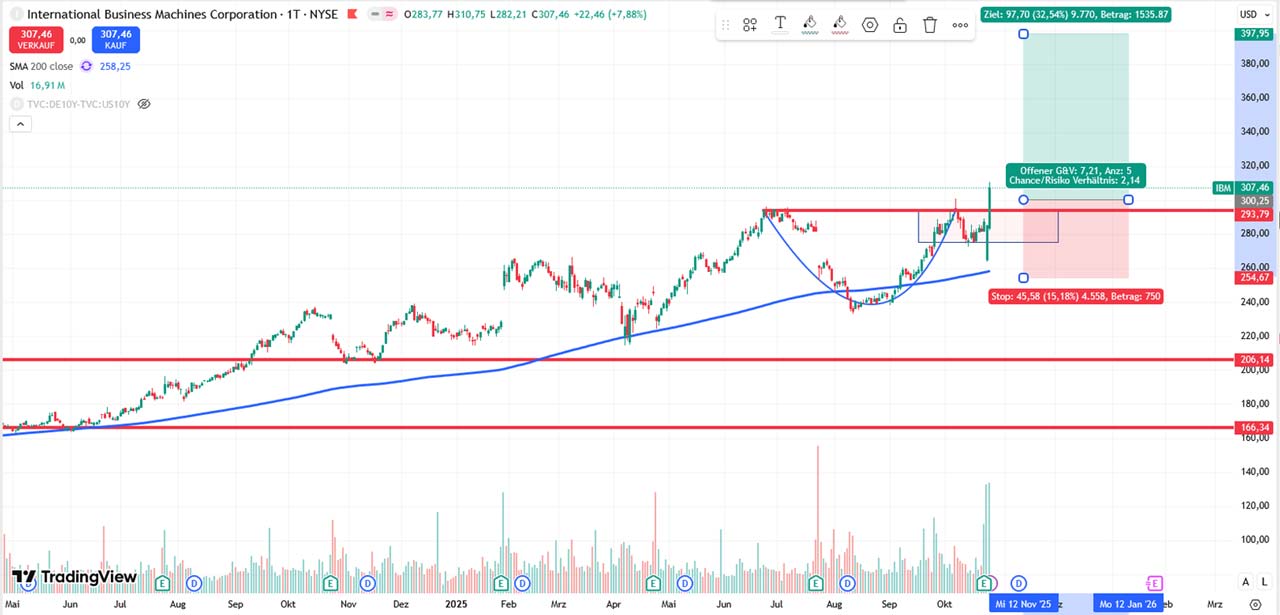Click the background fill color tool with green underline
Screen dimensions: 1280x615
tap(810, 24)
